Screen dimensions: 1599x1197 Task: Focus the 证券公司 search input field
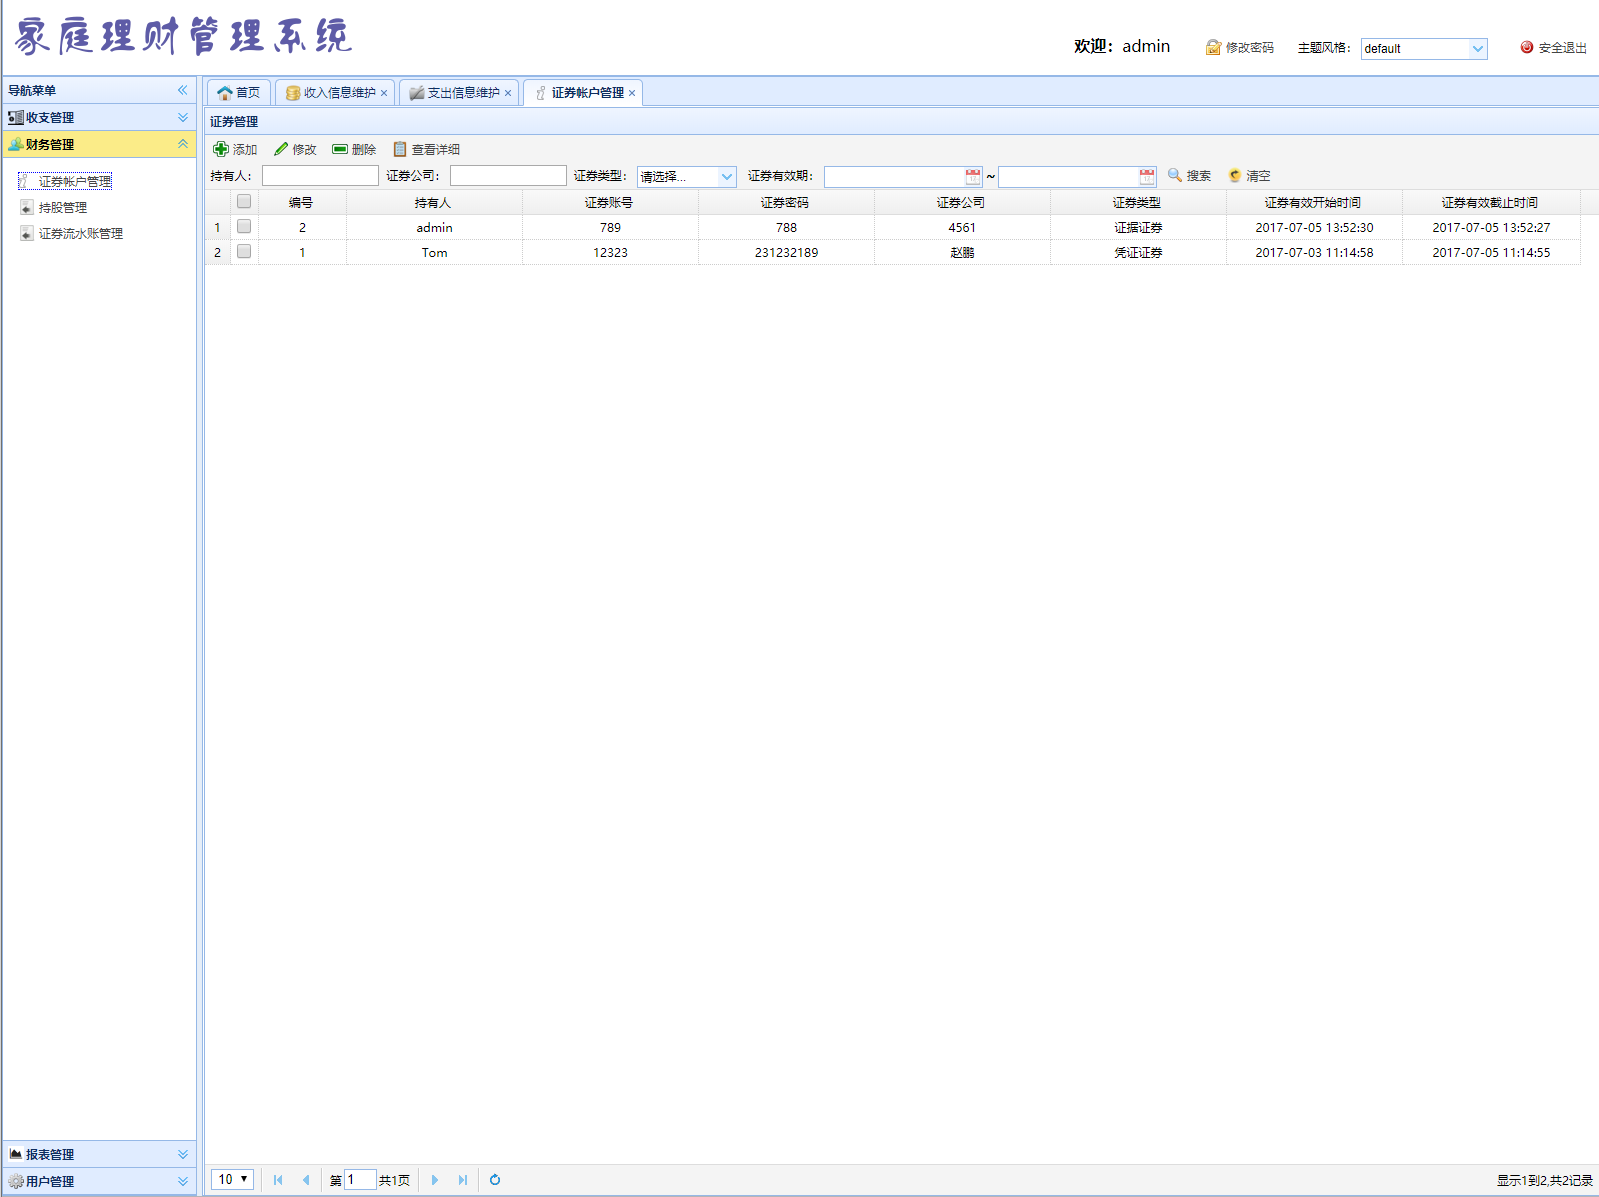coord(508,176)
